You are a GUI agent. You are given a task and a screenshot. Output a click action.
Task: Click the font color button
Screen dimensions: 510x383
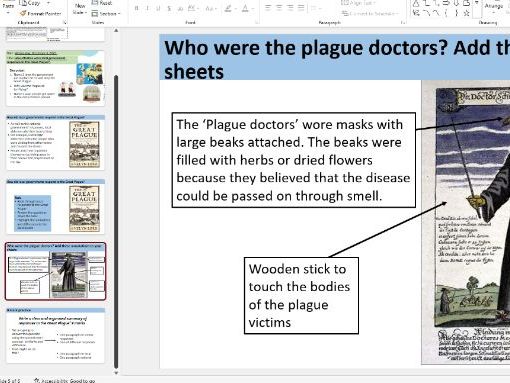click(x=245, y=8)
